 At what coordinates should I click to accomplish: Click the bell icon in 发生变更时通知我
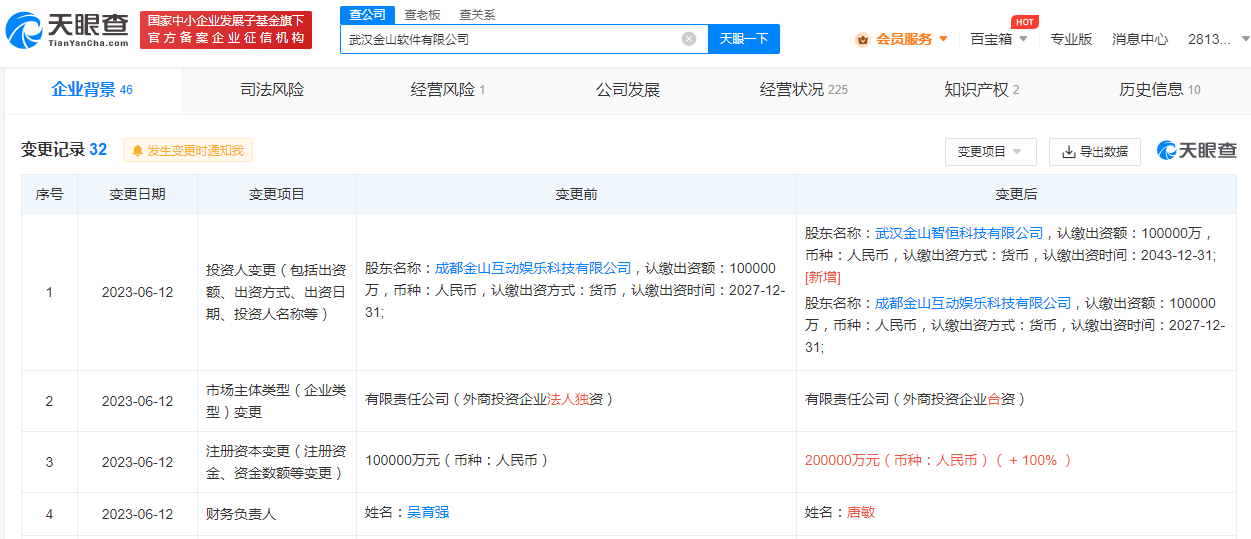pyautogui.click(x=137, y=150)
